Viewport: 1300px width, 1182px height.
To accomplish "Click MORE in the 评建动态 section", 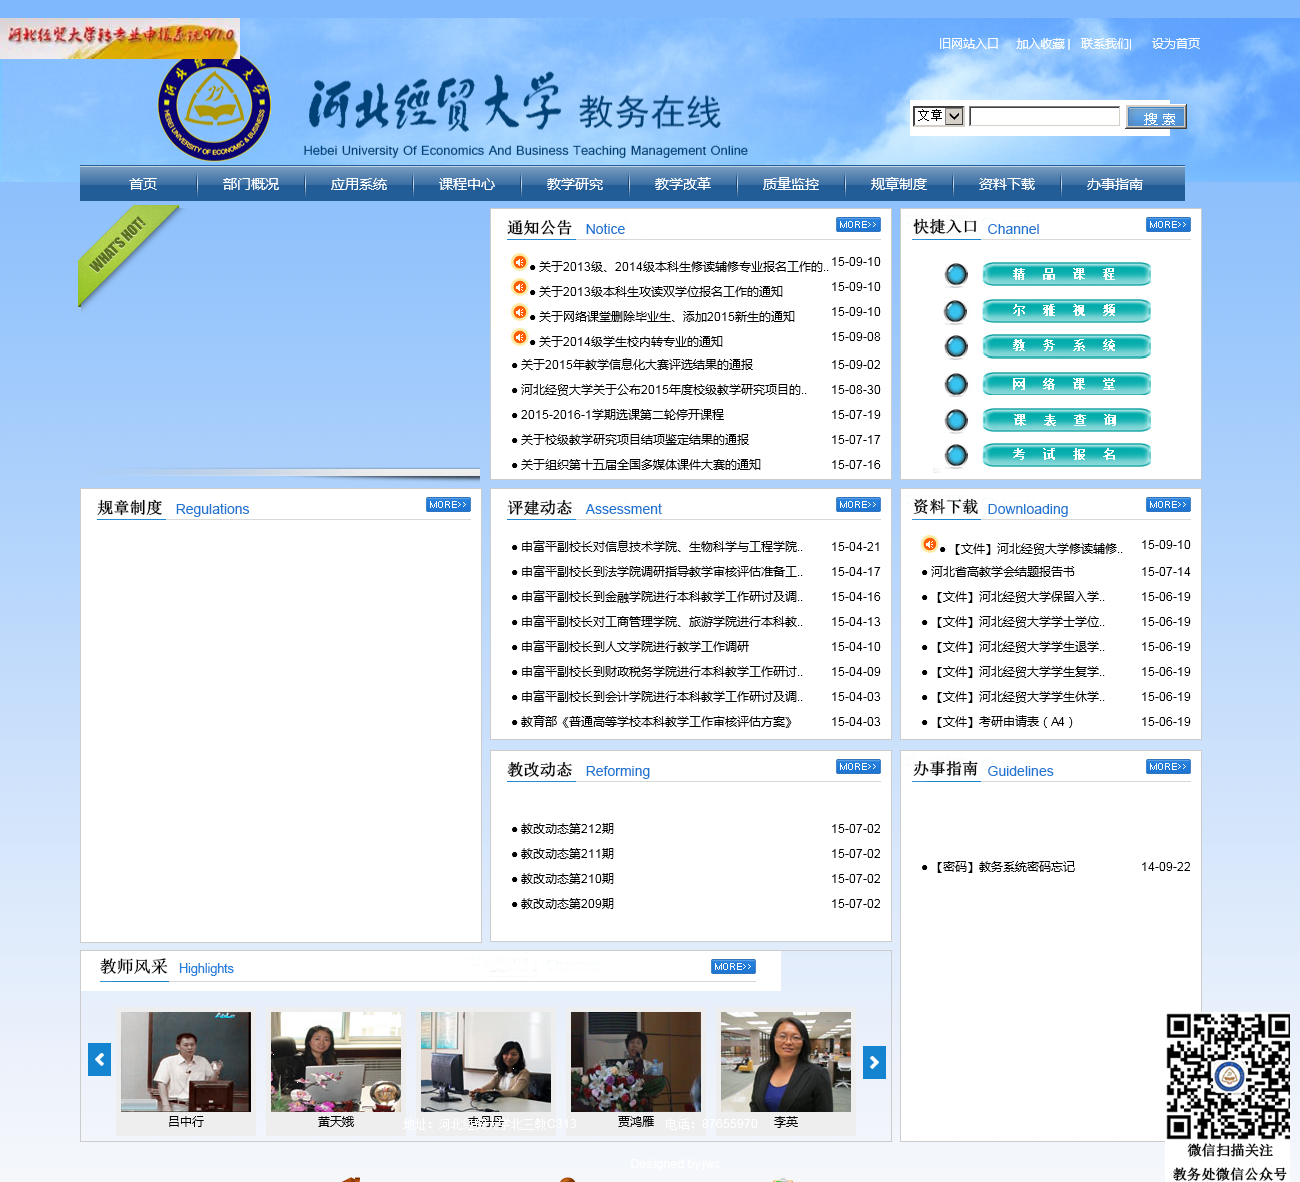I will (858, 505).
